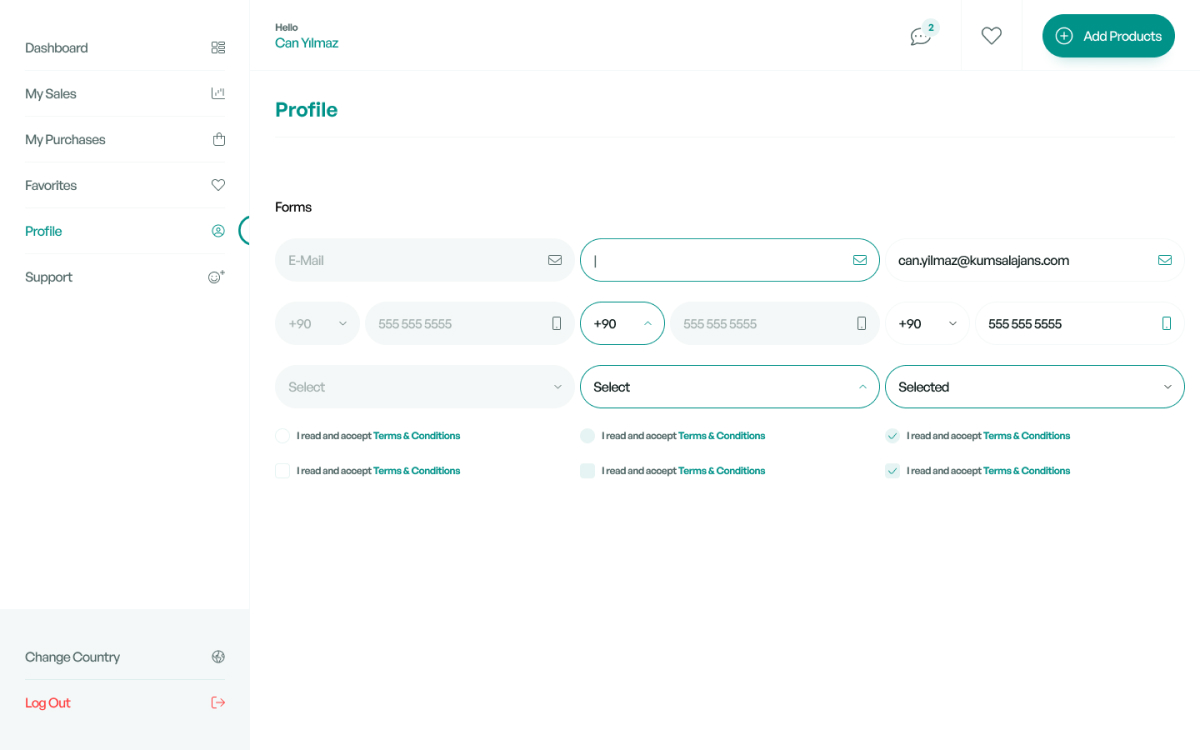Click the user name Can Yılmaz

pos(307,43)
